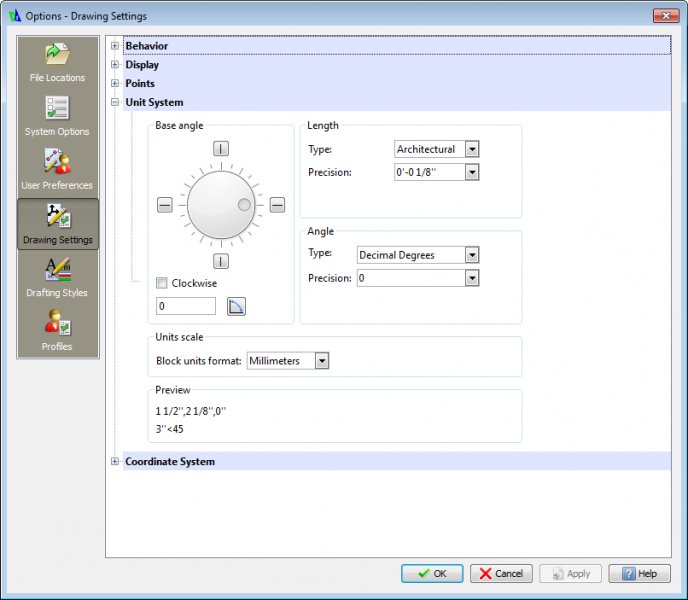Click the application logo in title bar
688x600 pixels.
[15, 16]
